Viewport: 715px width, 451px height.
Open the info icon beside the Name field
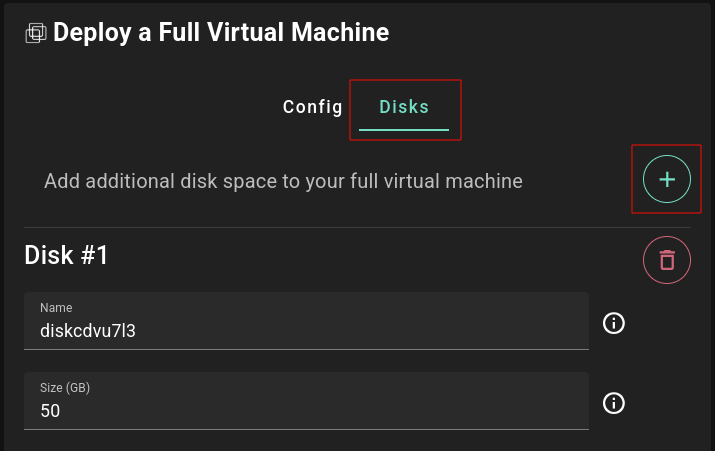[x=614, y=323]
